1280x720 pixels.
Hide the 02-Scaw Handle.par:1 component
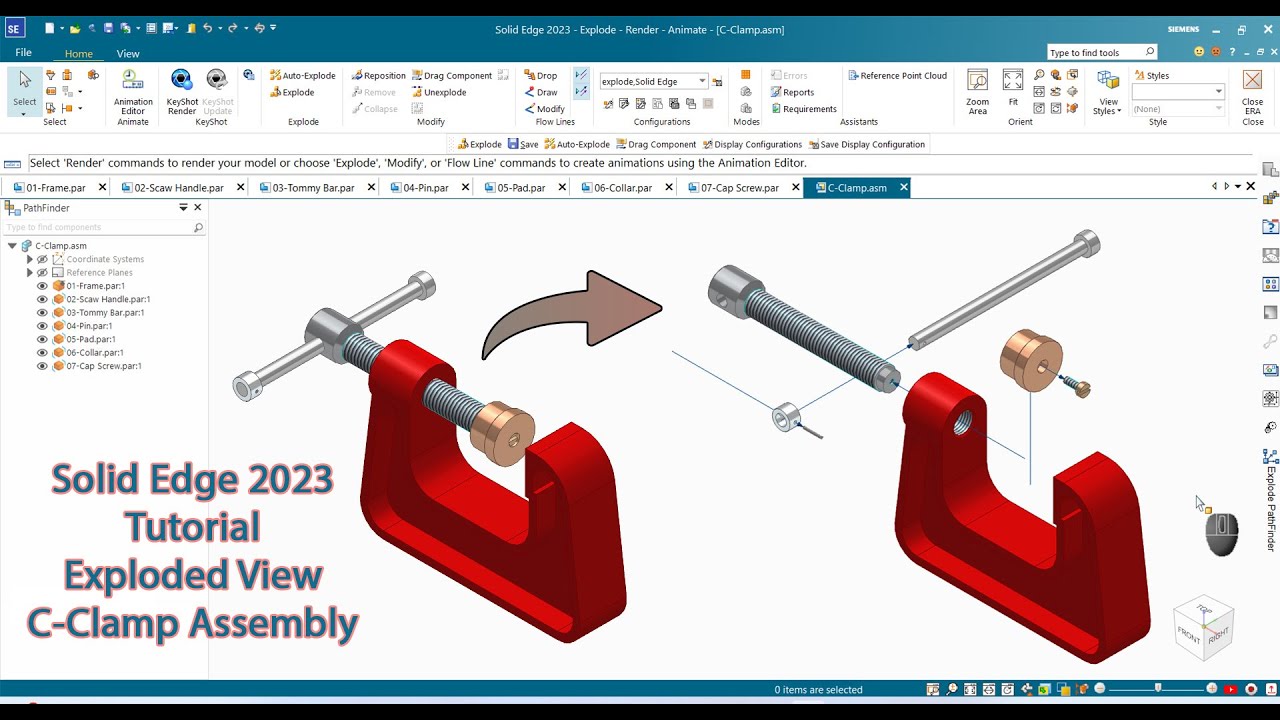(42, 299)
